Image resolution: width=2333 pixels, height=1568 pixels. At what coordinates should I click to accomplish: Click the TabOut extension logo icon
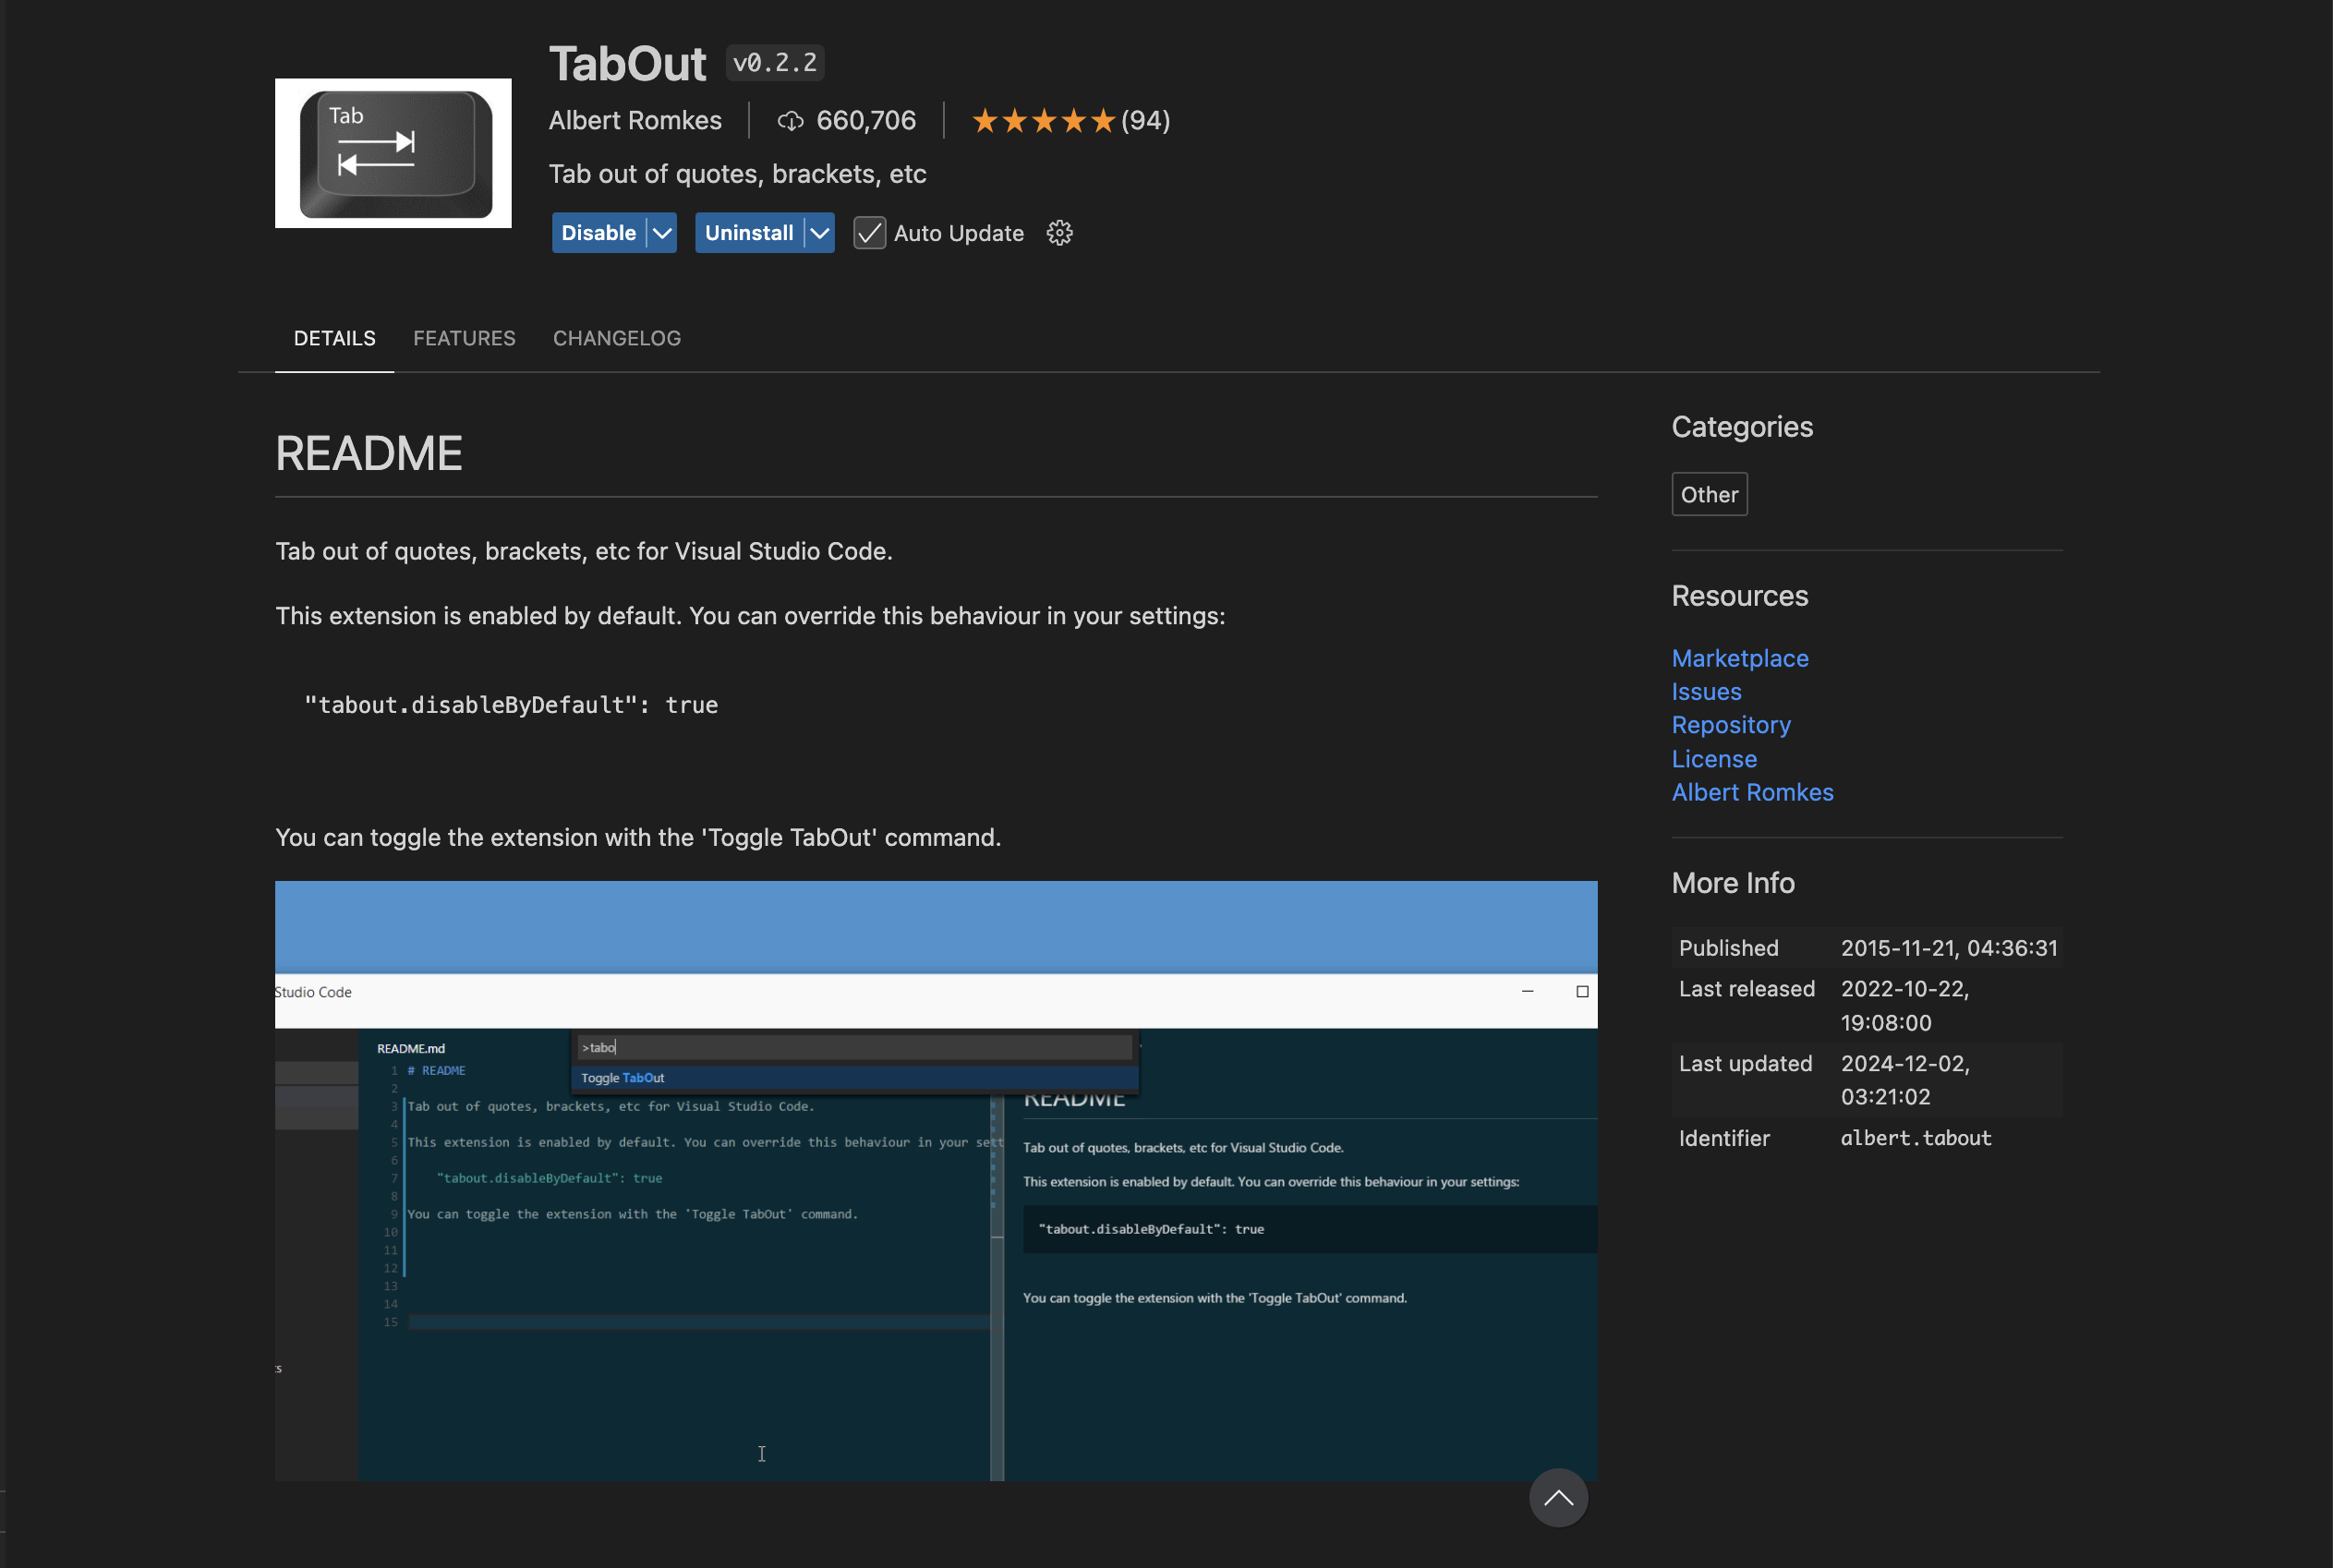point(393,153)
